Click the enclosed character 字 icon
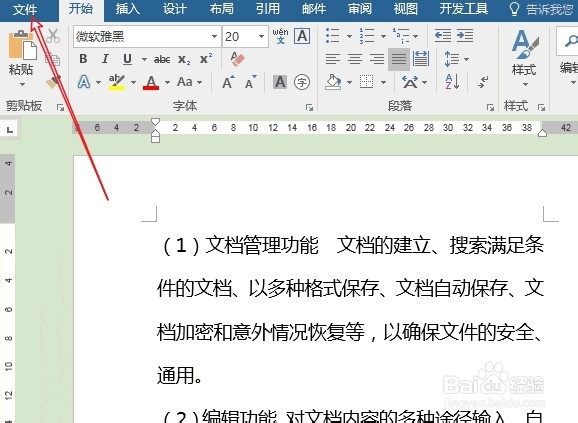Viewport: 578px width, 423px height. pos(302,82)
